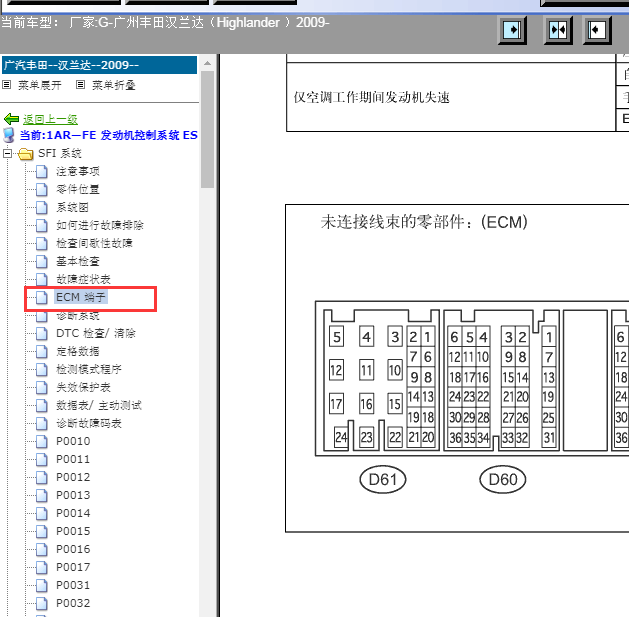This screenshot has width=629, height=617.
Task: Click the sidebar scrollbar thumb
Action: (x=207, y=130)
